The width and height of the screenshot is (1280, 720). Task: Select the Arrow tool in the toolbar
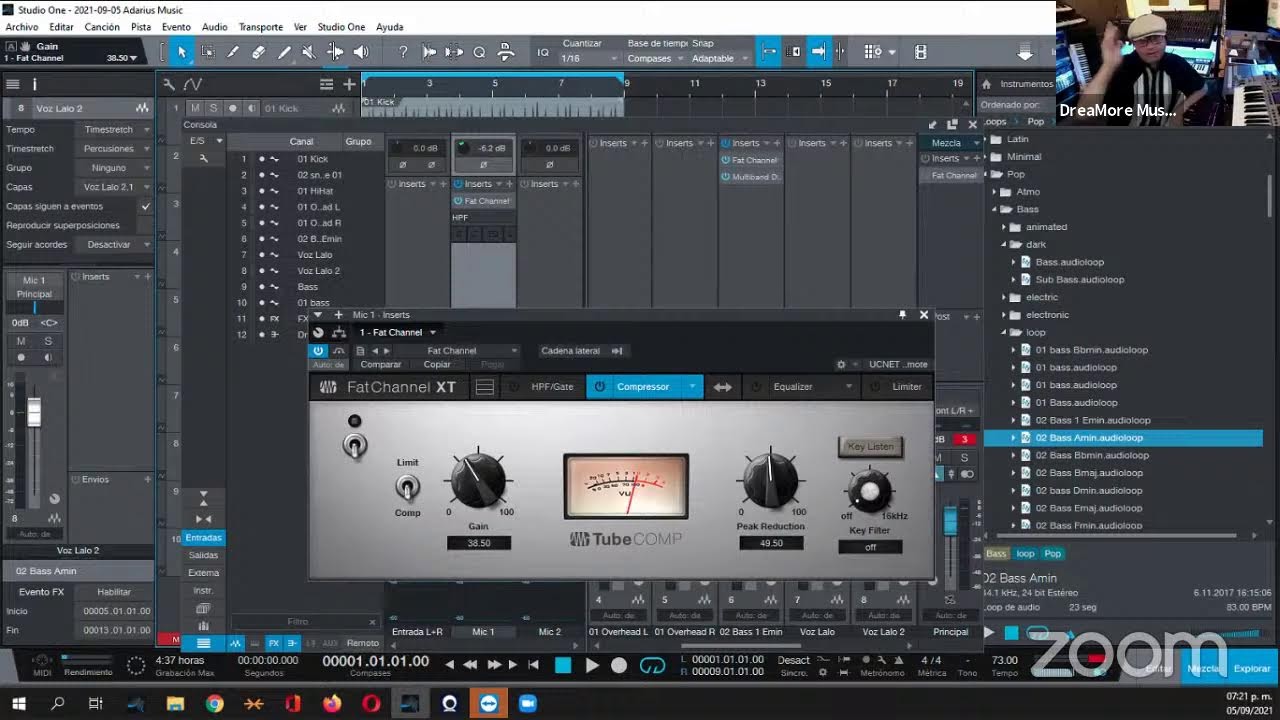[182, 52]
